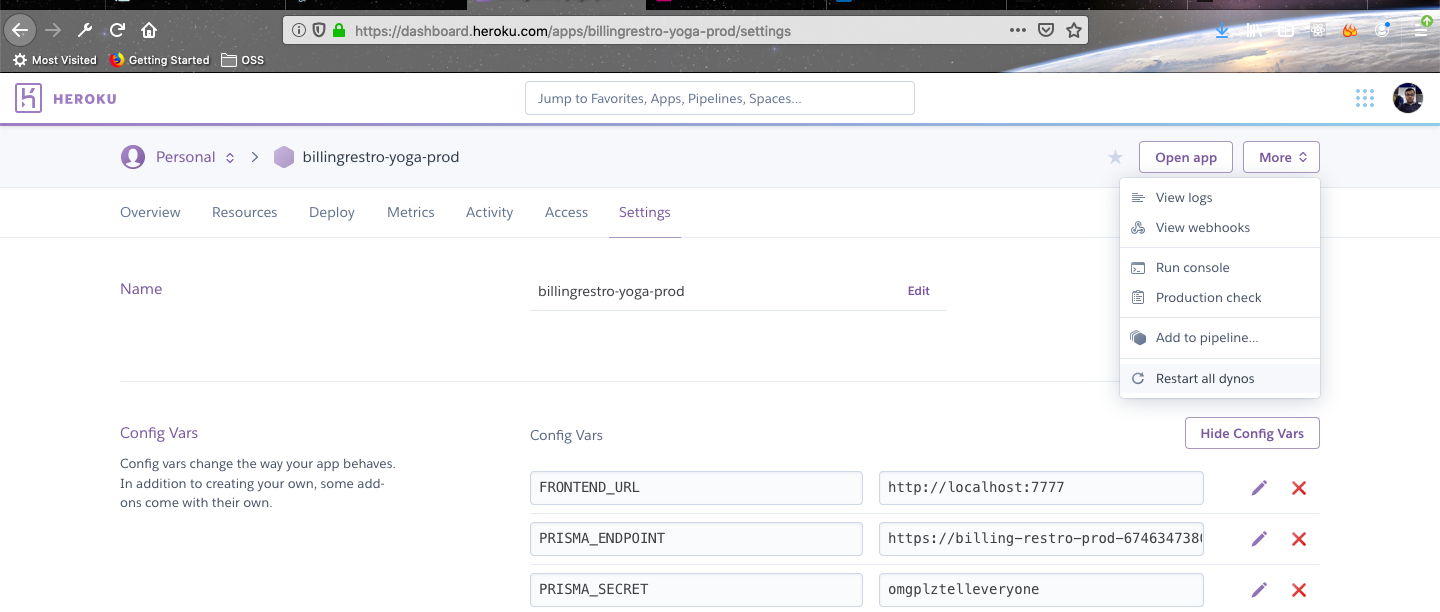Click the PRISMA_SECRET key field

(696, 589)
